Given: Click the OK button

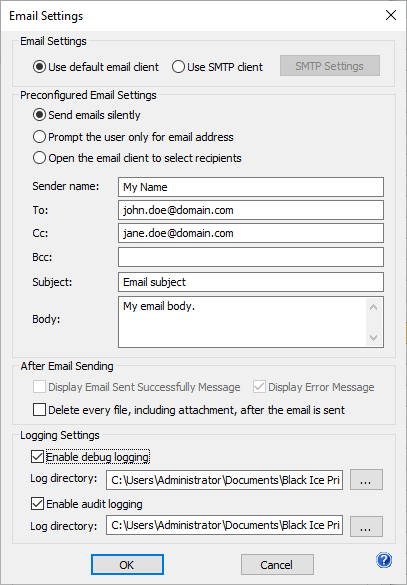Looking at the screenshot, I should (127, 564).
